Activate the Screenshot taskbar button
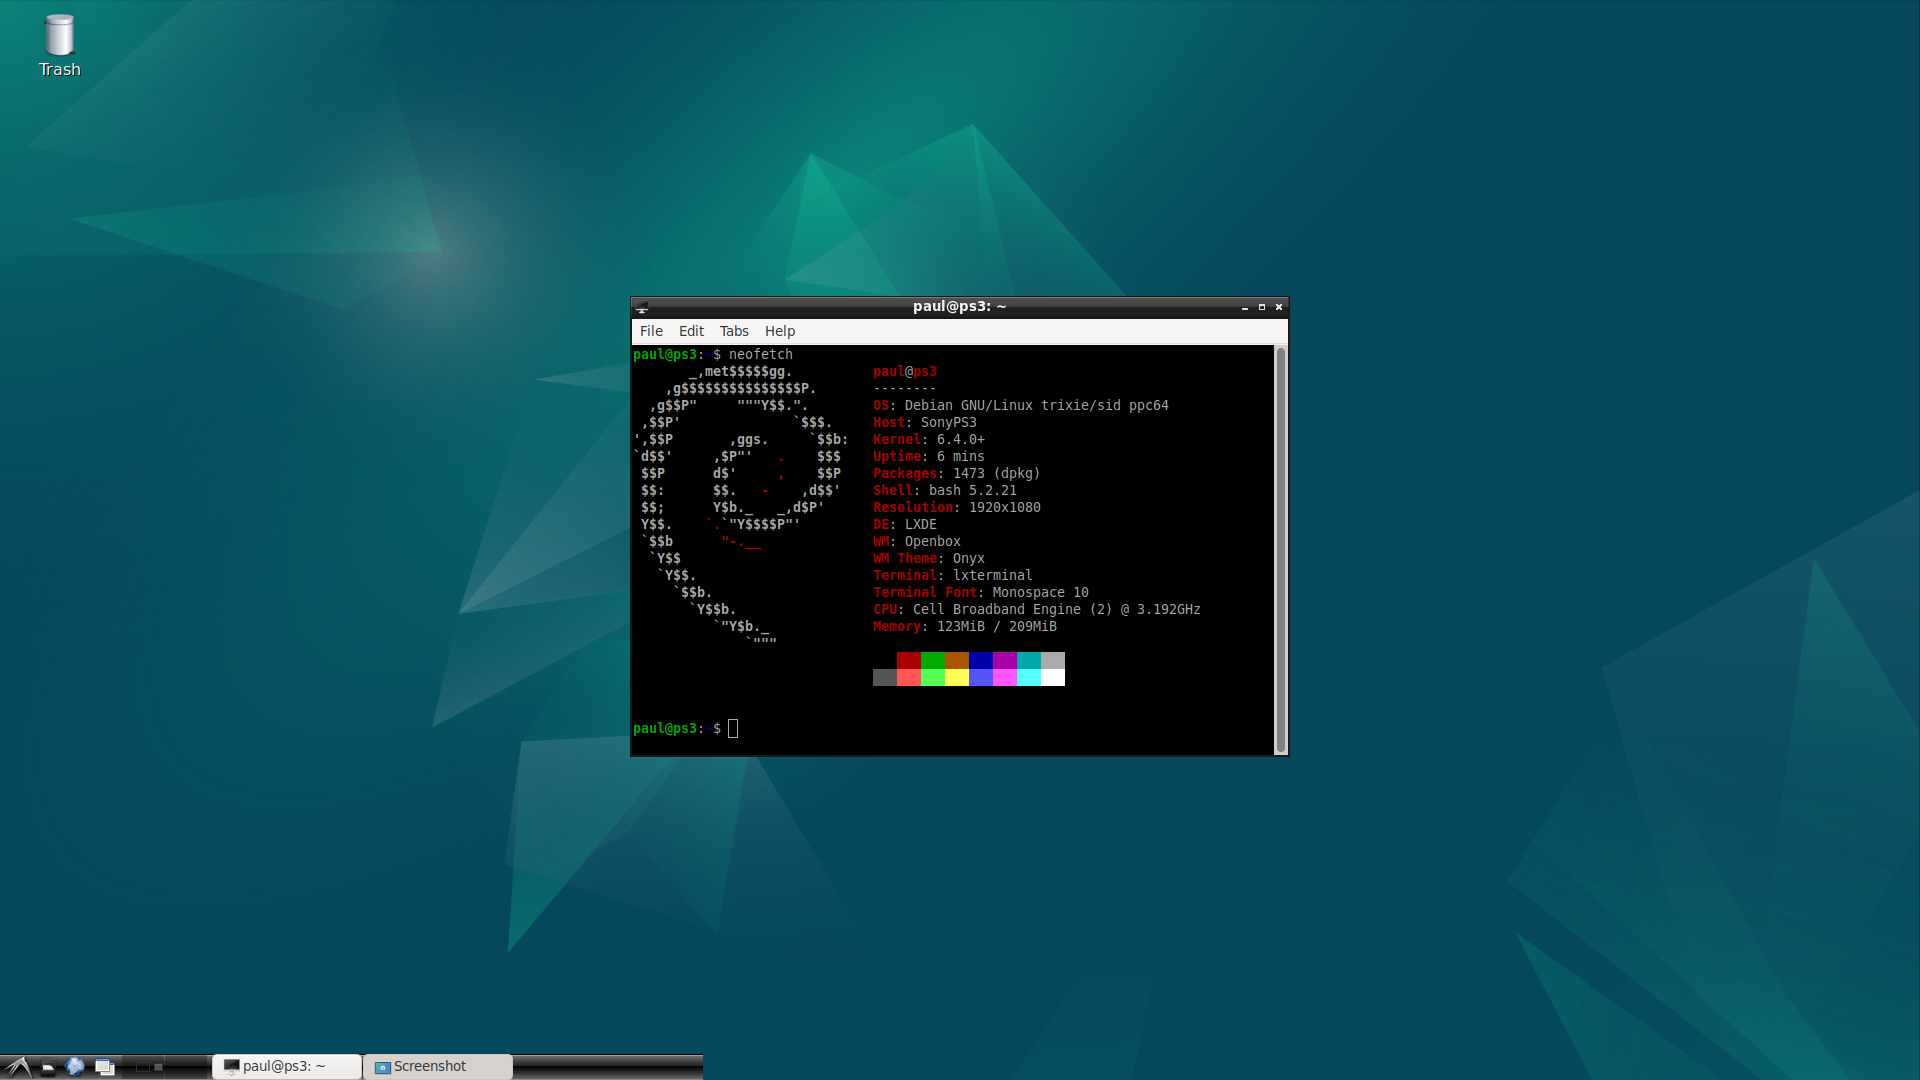Viewport: 1920px width, 1080px height. (x=438, y=1067)
